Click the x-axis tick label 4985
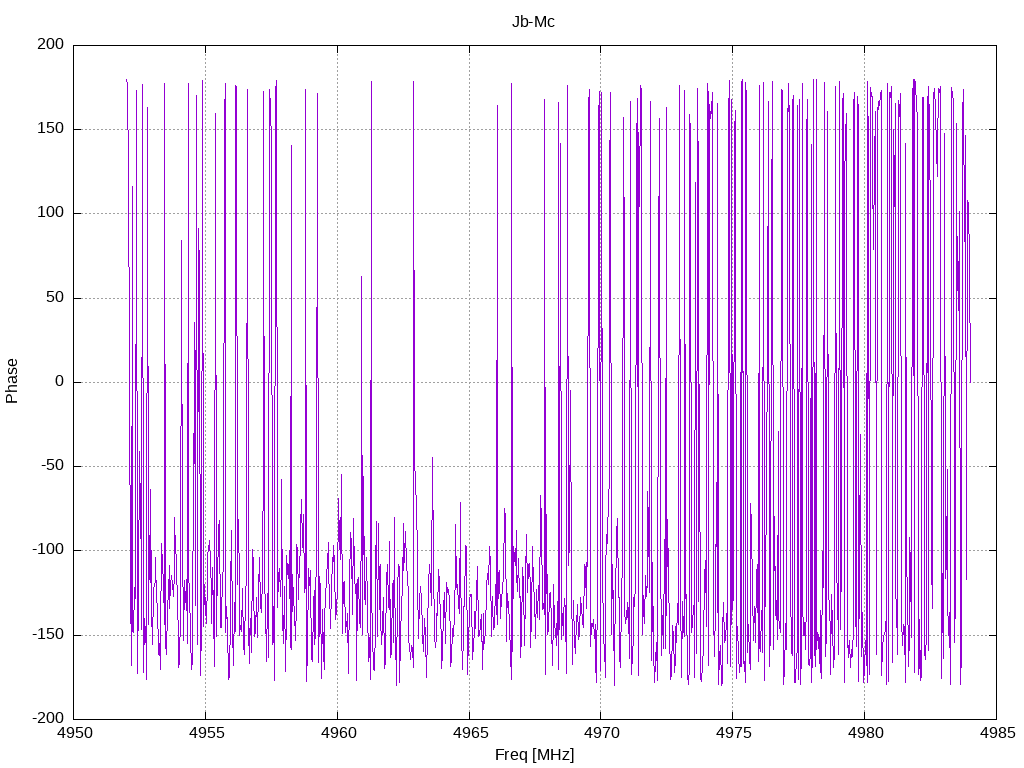 pos(997,733)
